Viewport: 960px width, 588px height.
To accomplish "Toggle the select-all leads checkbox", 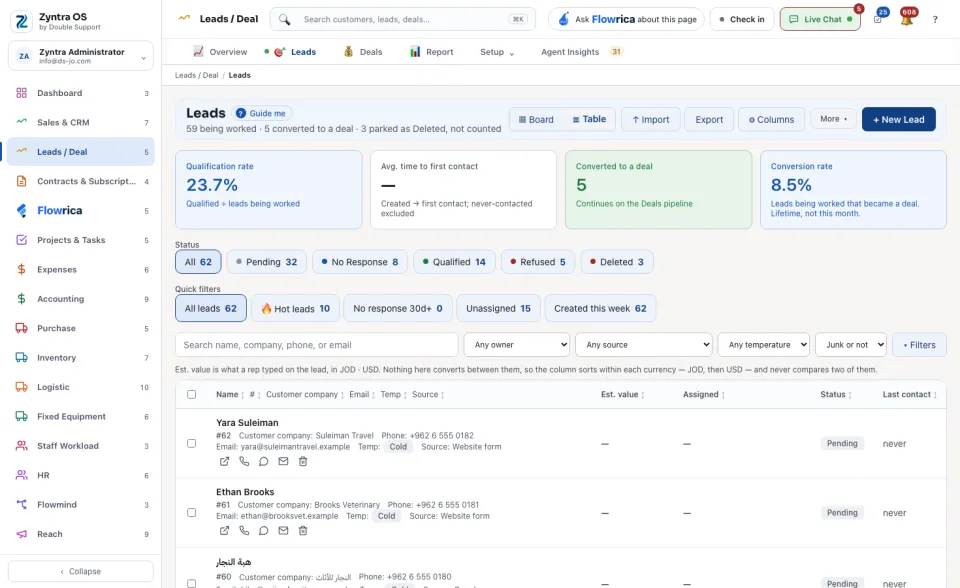I will point(192,394).
